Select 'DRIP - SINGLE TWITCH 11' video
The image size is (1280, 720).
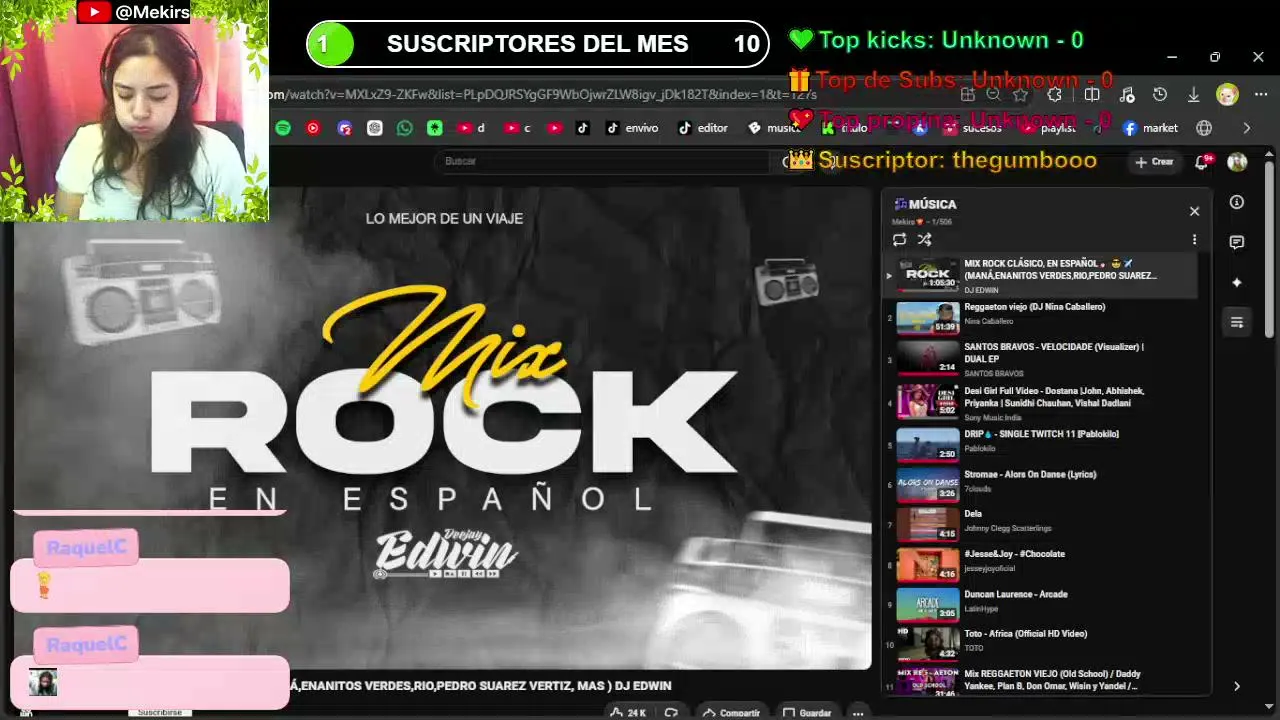pyautogui.click(x=1039, y=445)
